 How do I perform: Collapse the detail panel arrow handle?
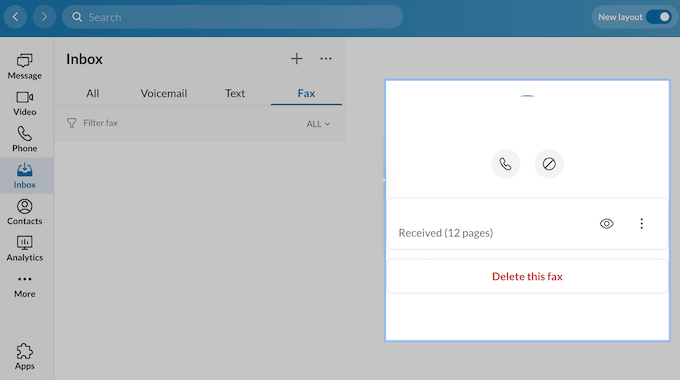pyautogui.click(x=384, y=180)
